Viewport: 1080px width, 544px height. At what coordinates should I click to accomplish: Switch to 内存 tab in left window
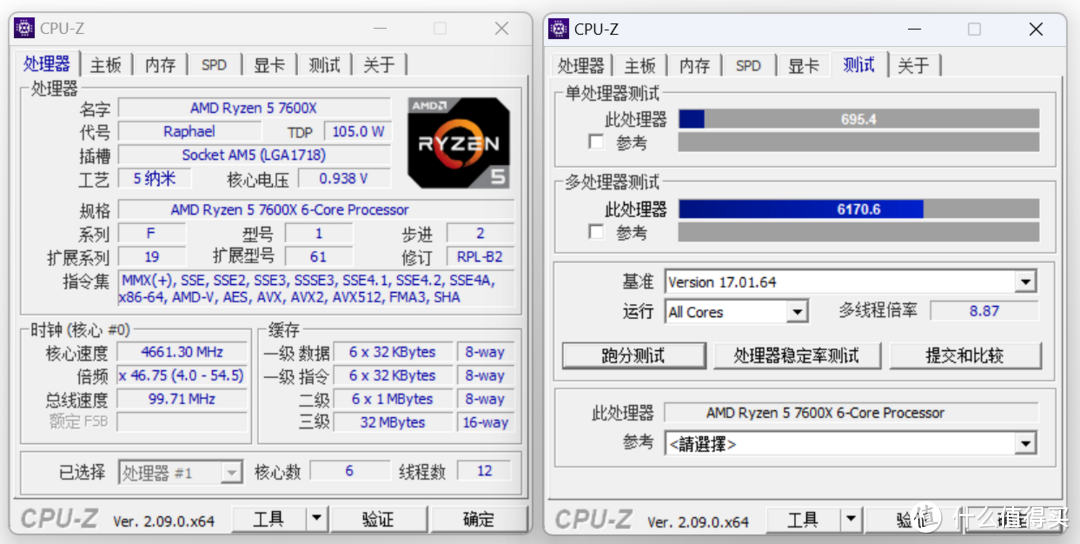[x=160, y=65]
